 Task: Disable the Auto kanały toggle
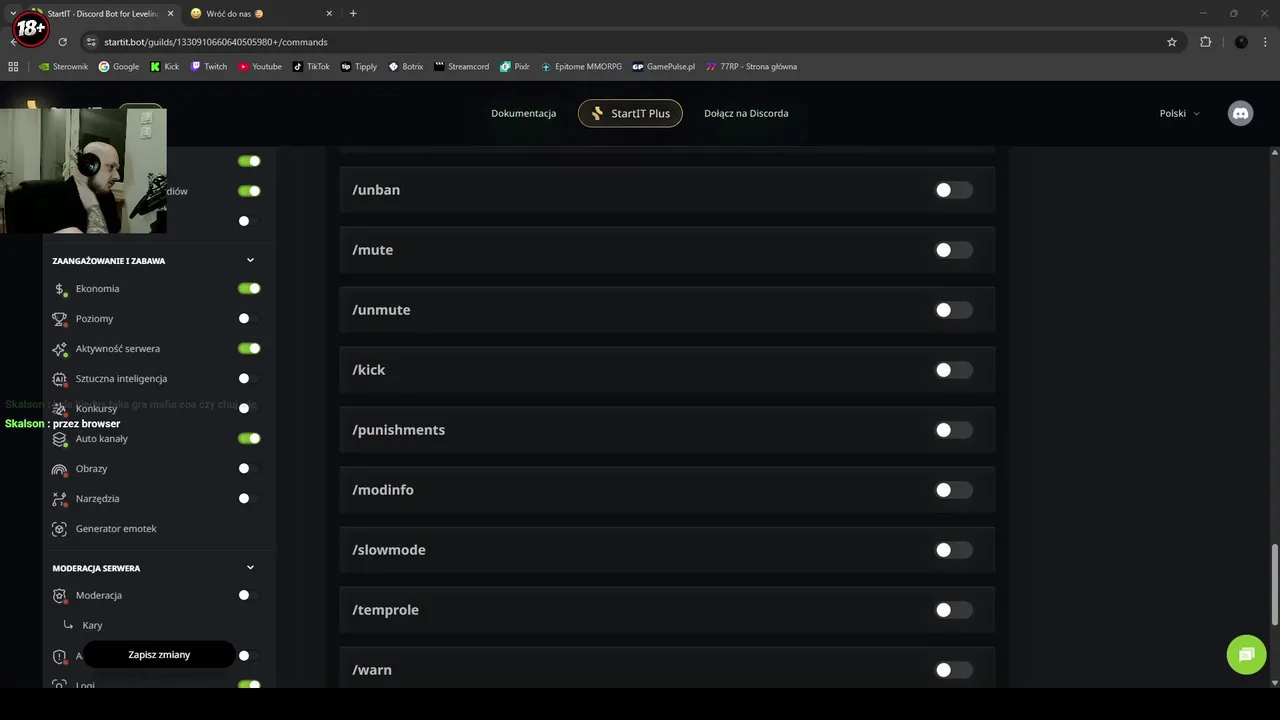[249, 439]
